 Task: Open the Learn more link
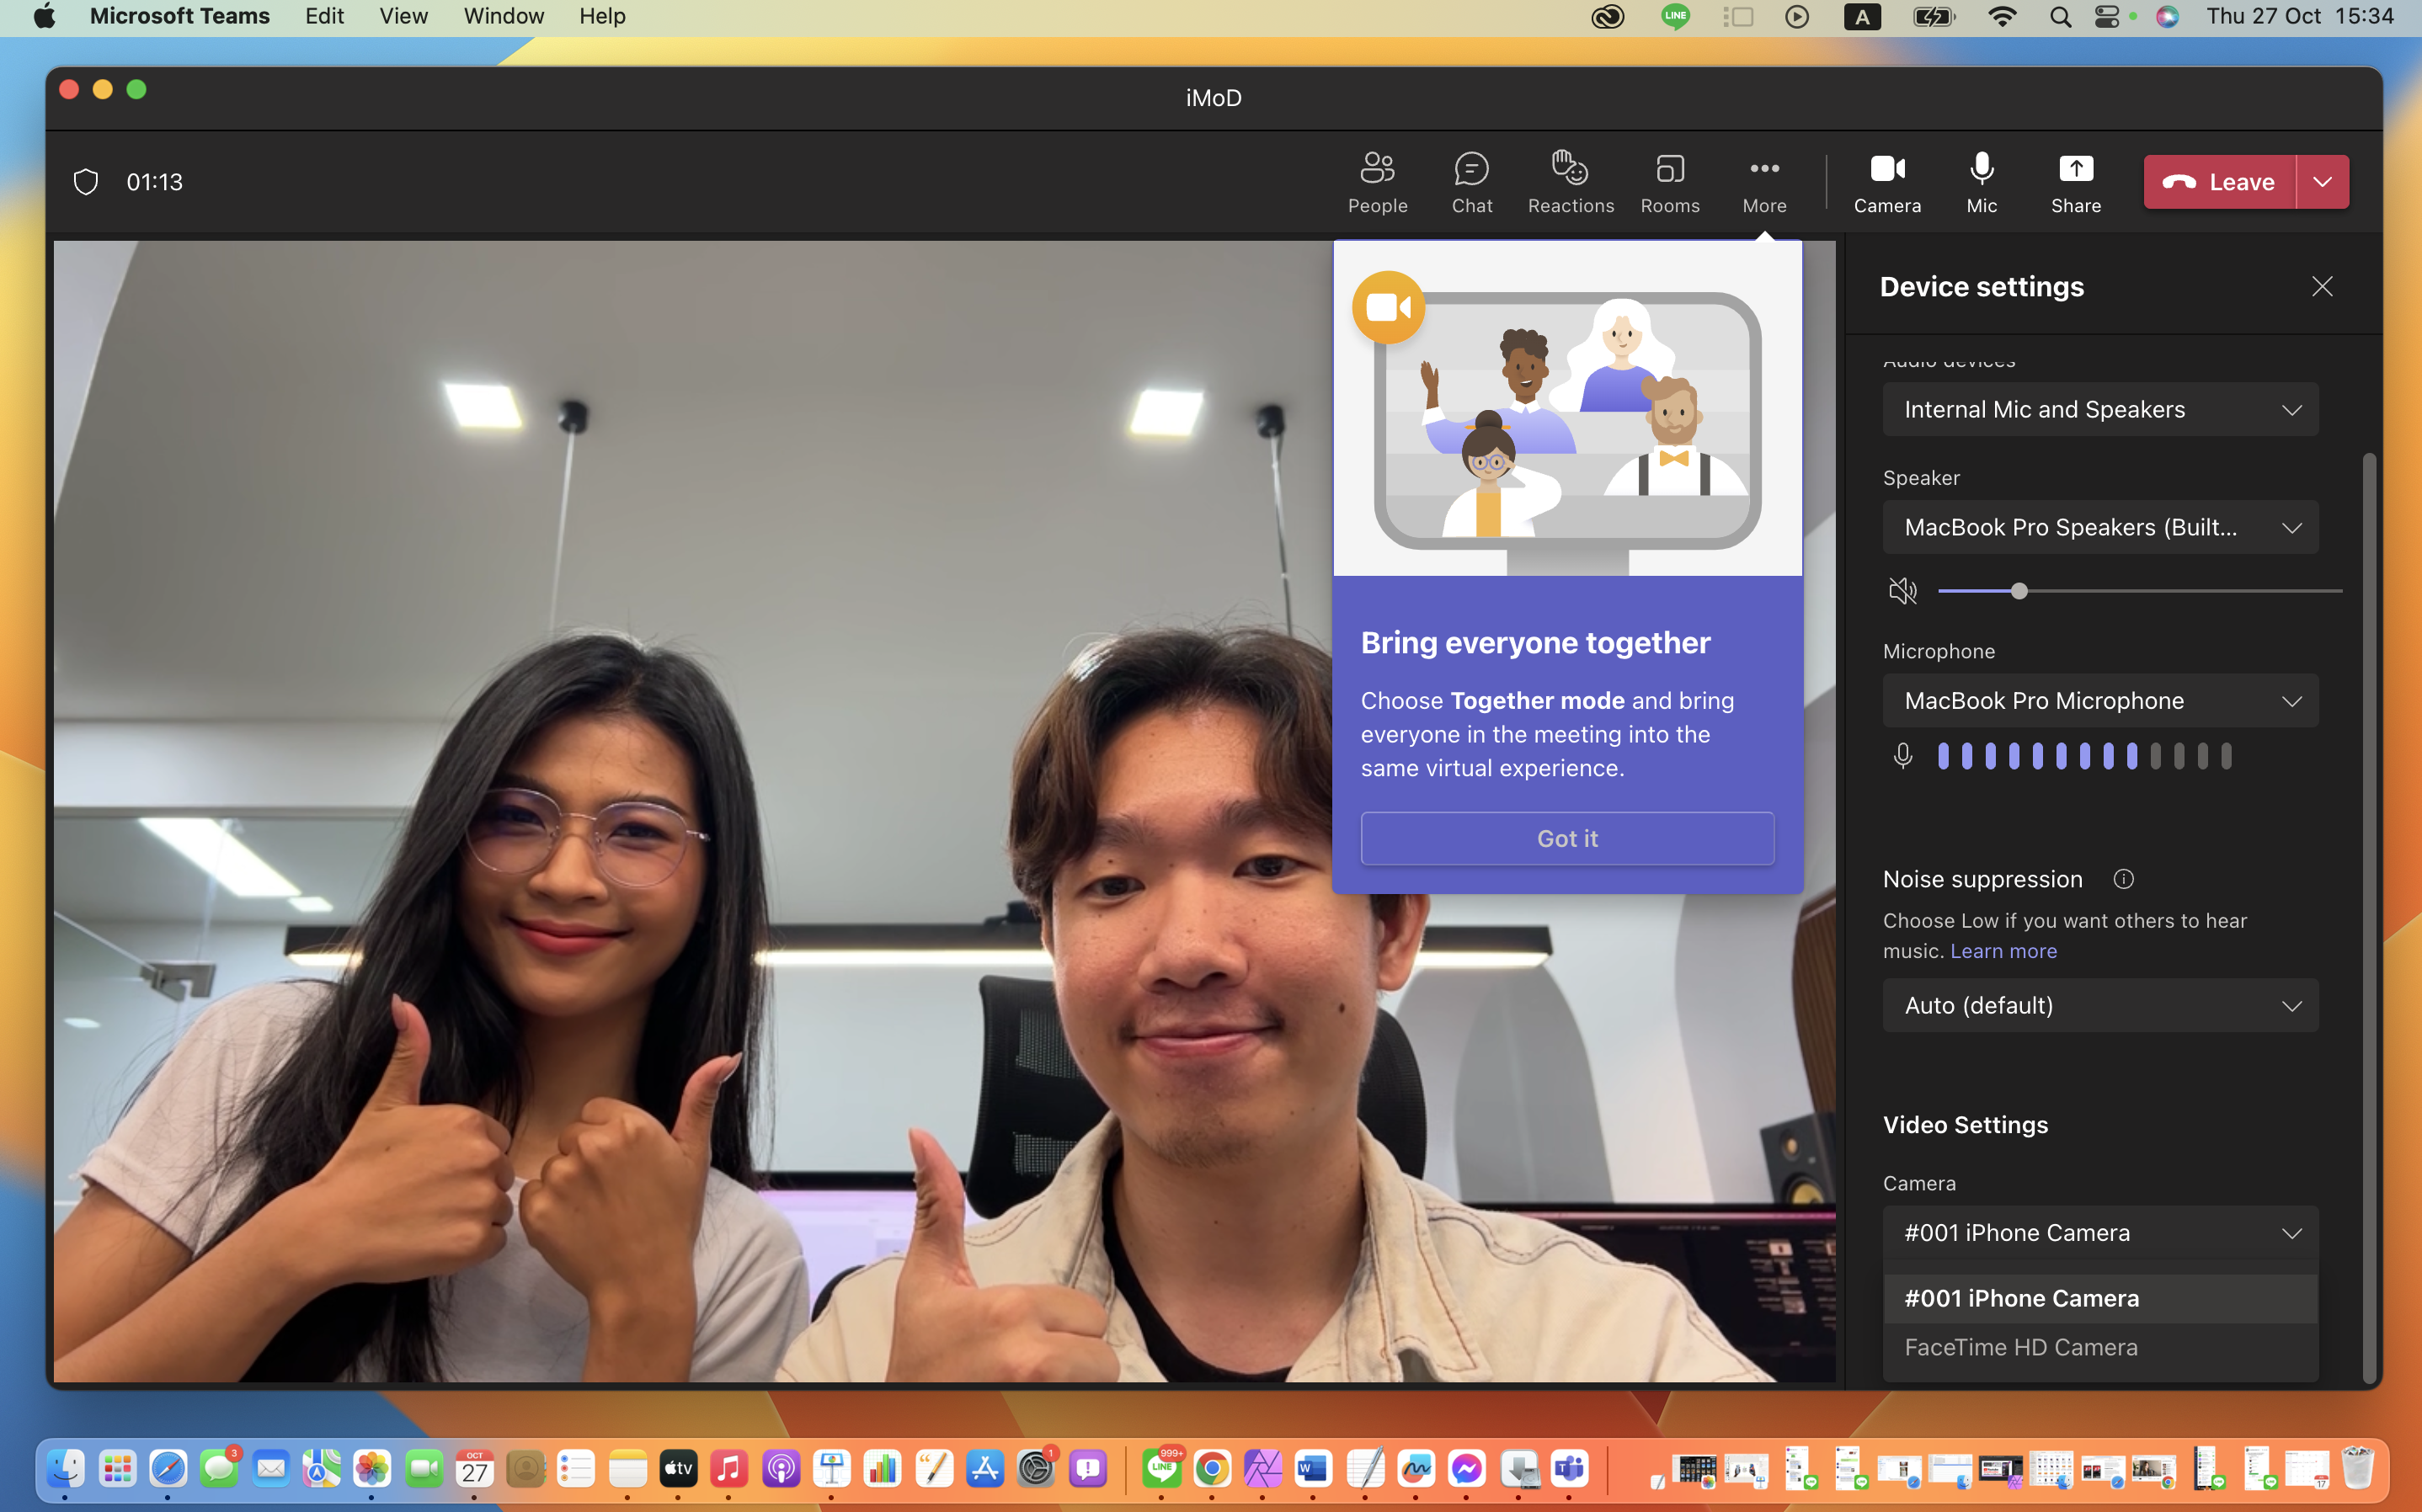[2003, 951]
